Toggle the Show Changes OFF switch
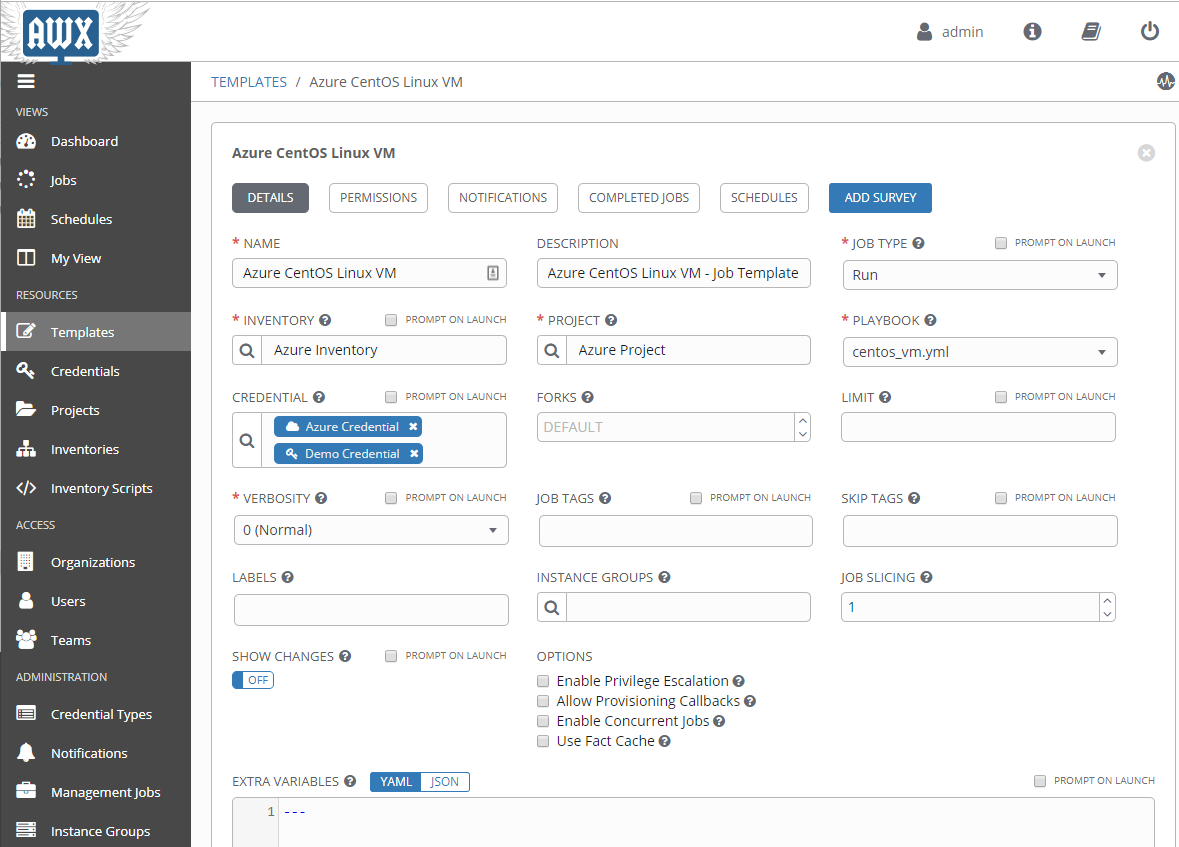The width and height of the screenshot is (1179, 847). [x=253, y=680]
